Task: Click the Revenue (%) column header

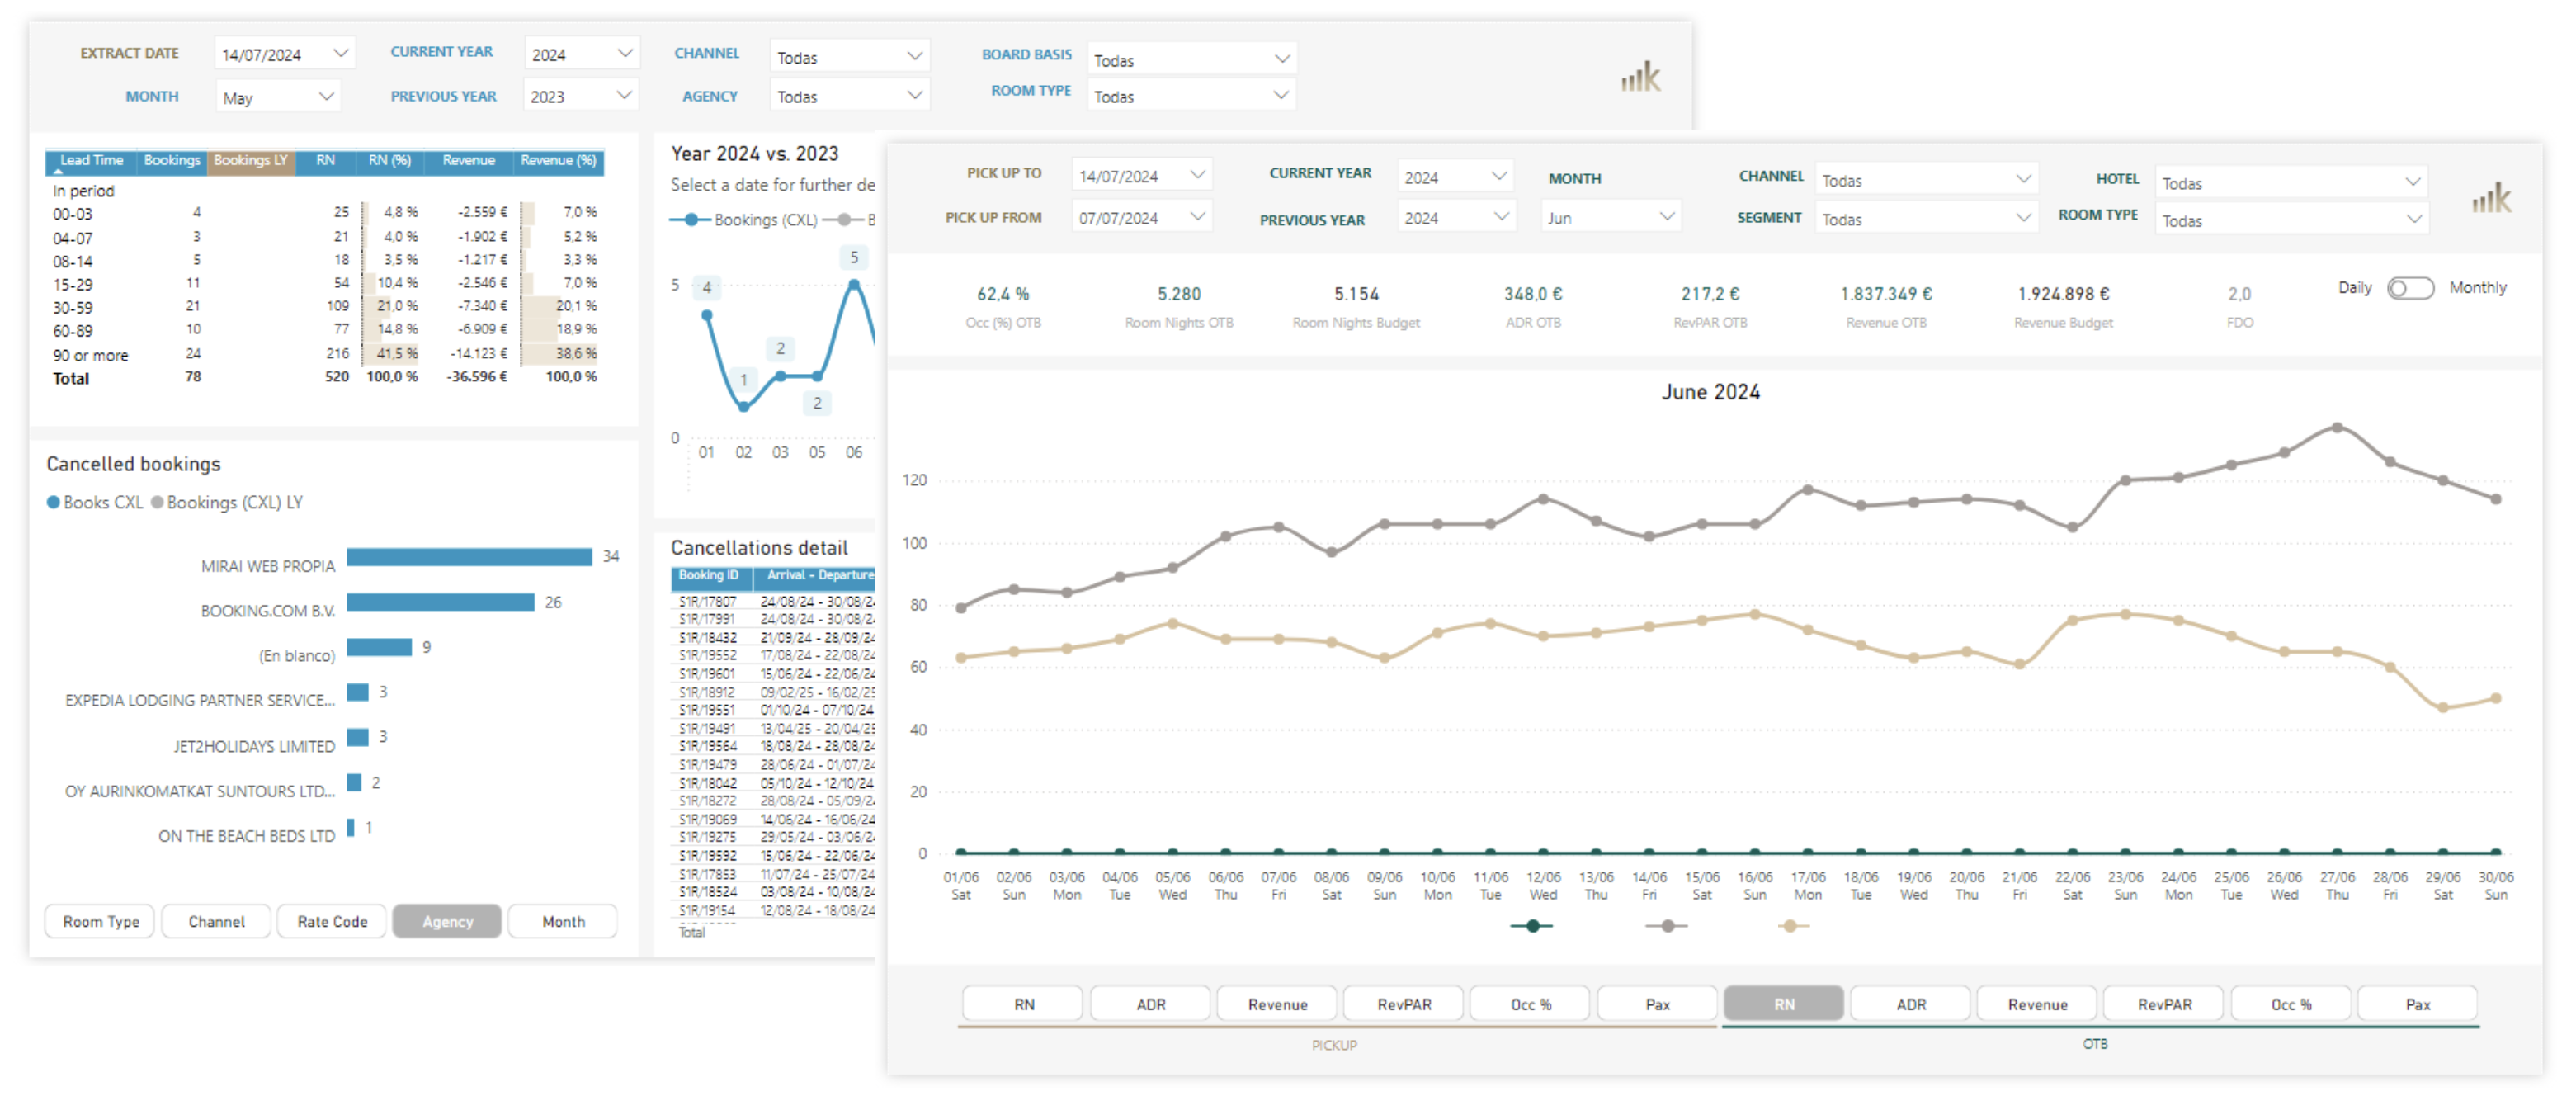Action: click(558, 161)
